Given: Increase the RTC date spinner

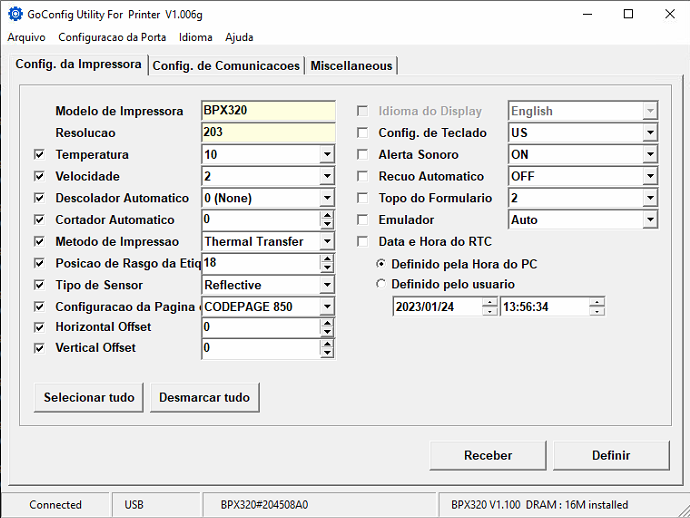Looking at the screenshot, I should [x=489, y=303].
